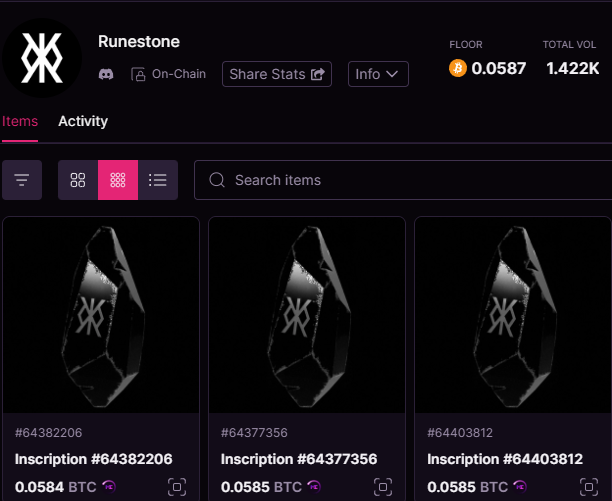Click the Bitcoin floor price icon

458,68
